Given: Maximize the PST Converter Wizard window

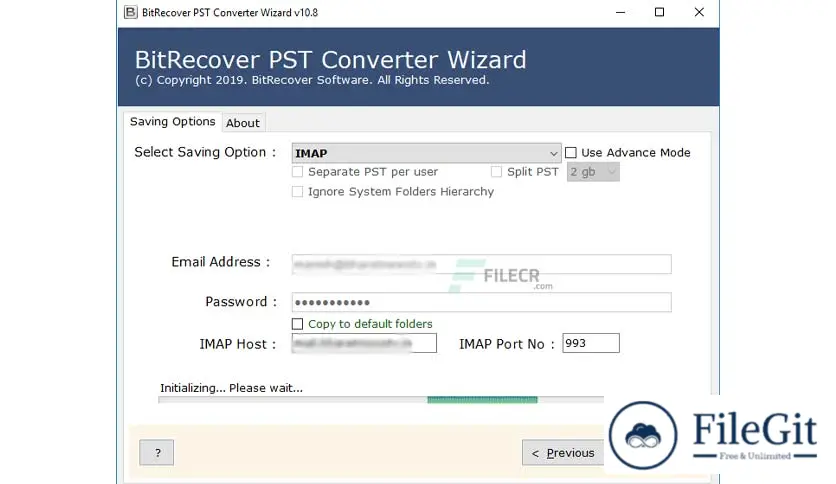Looking at the screenshot, I should (660, 12).
